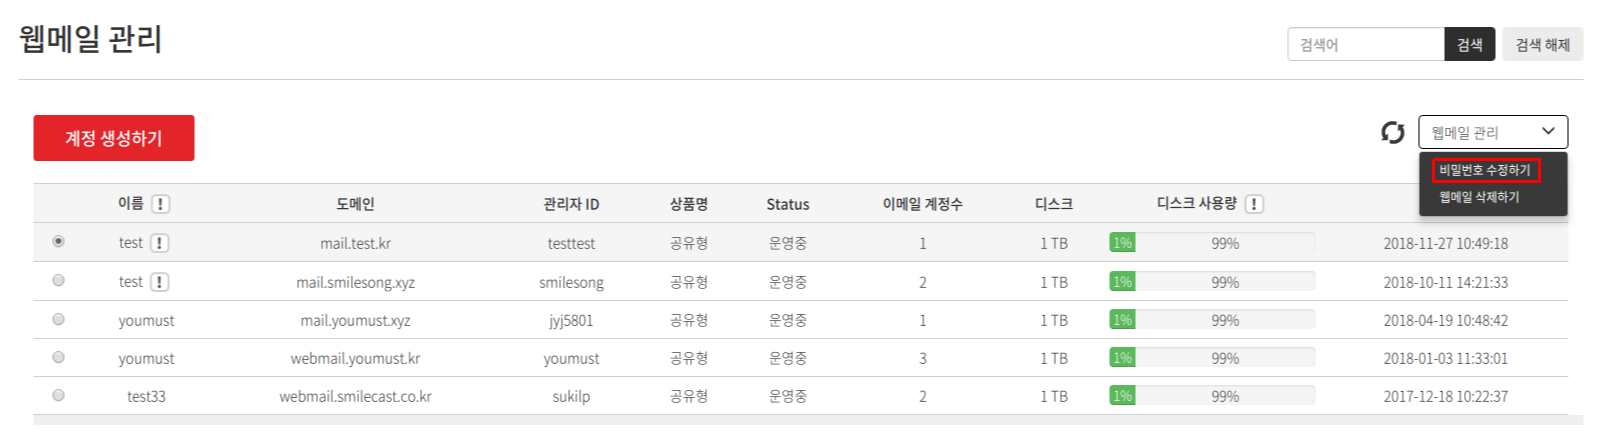This screenshot has width=1605, height=444.
Task: Click the 도메인 column header
Action: [355, 204]
